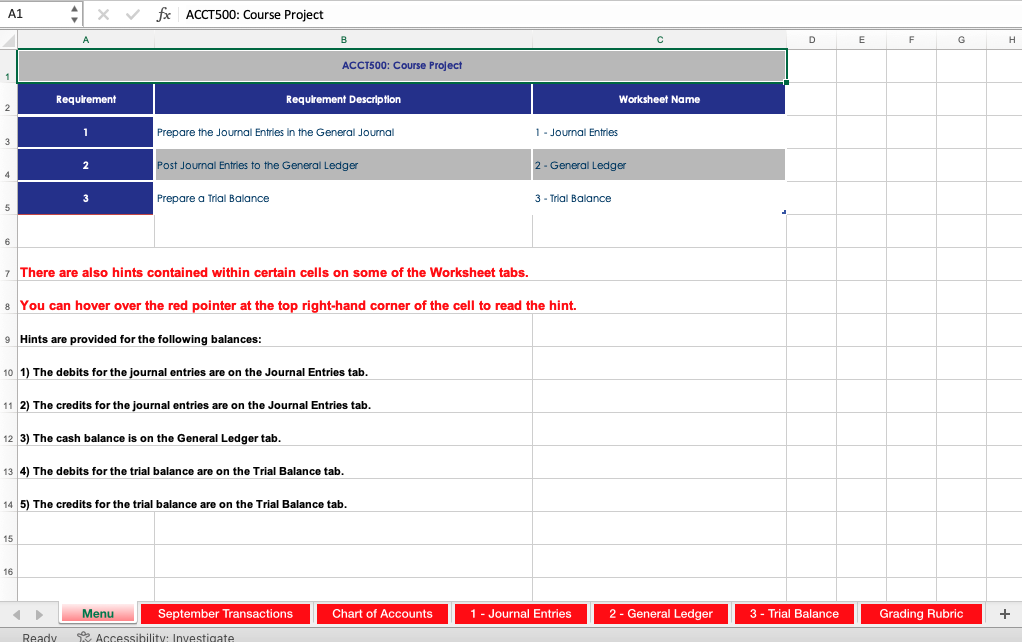Open the 3 - Trial Balance tab
The height and width of the screenshot is (642, 1022).
tap(794, 613)
